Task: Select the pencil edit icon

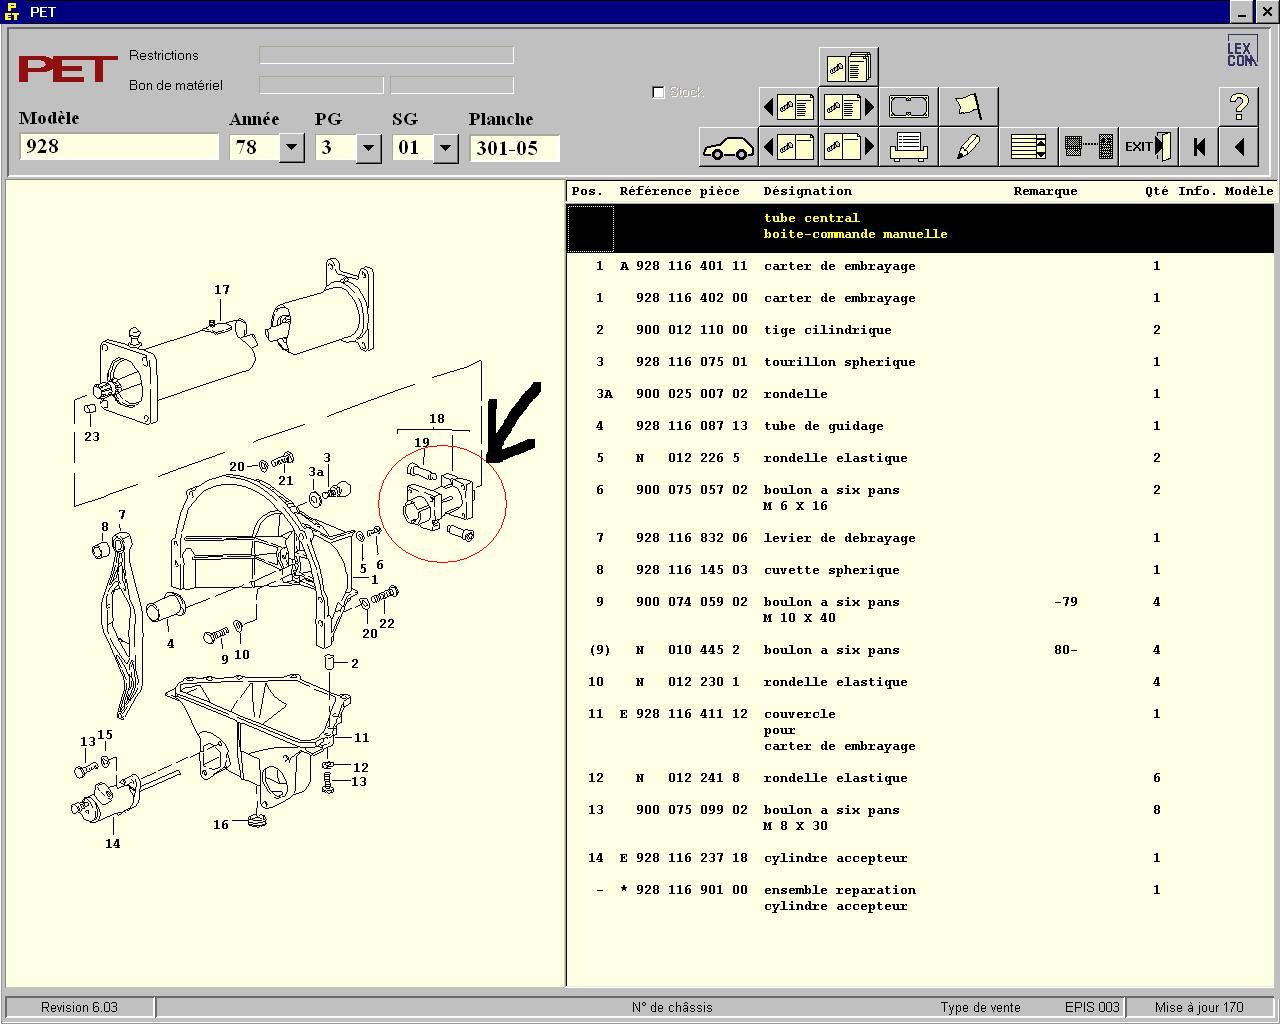Action: (x=968, y=148)
